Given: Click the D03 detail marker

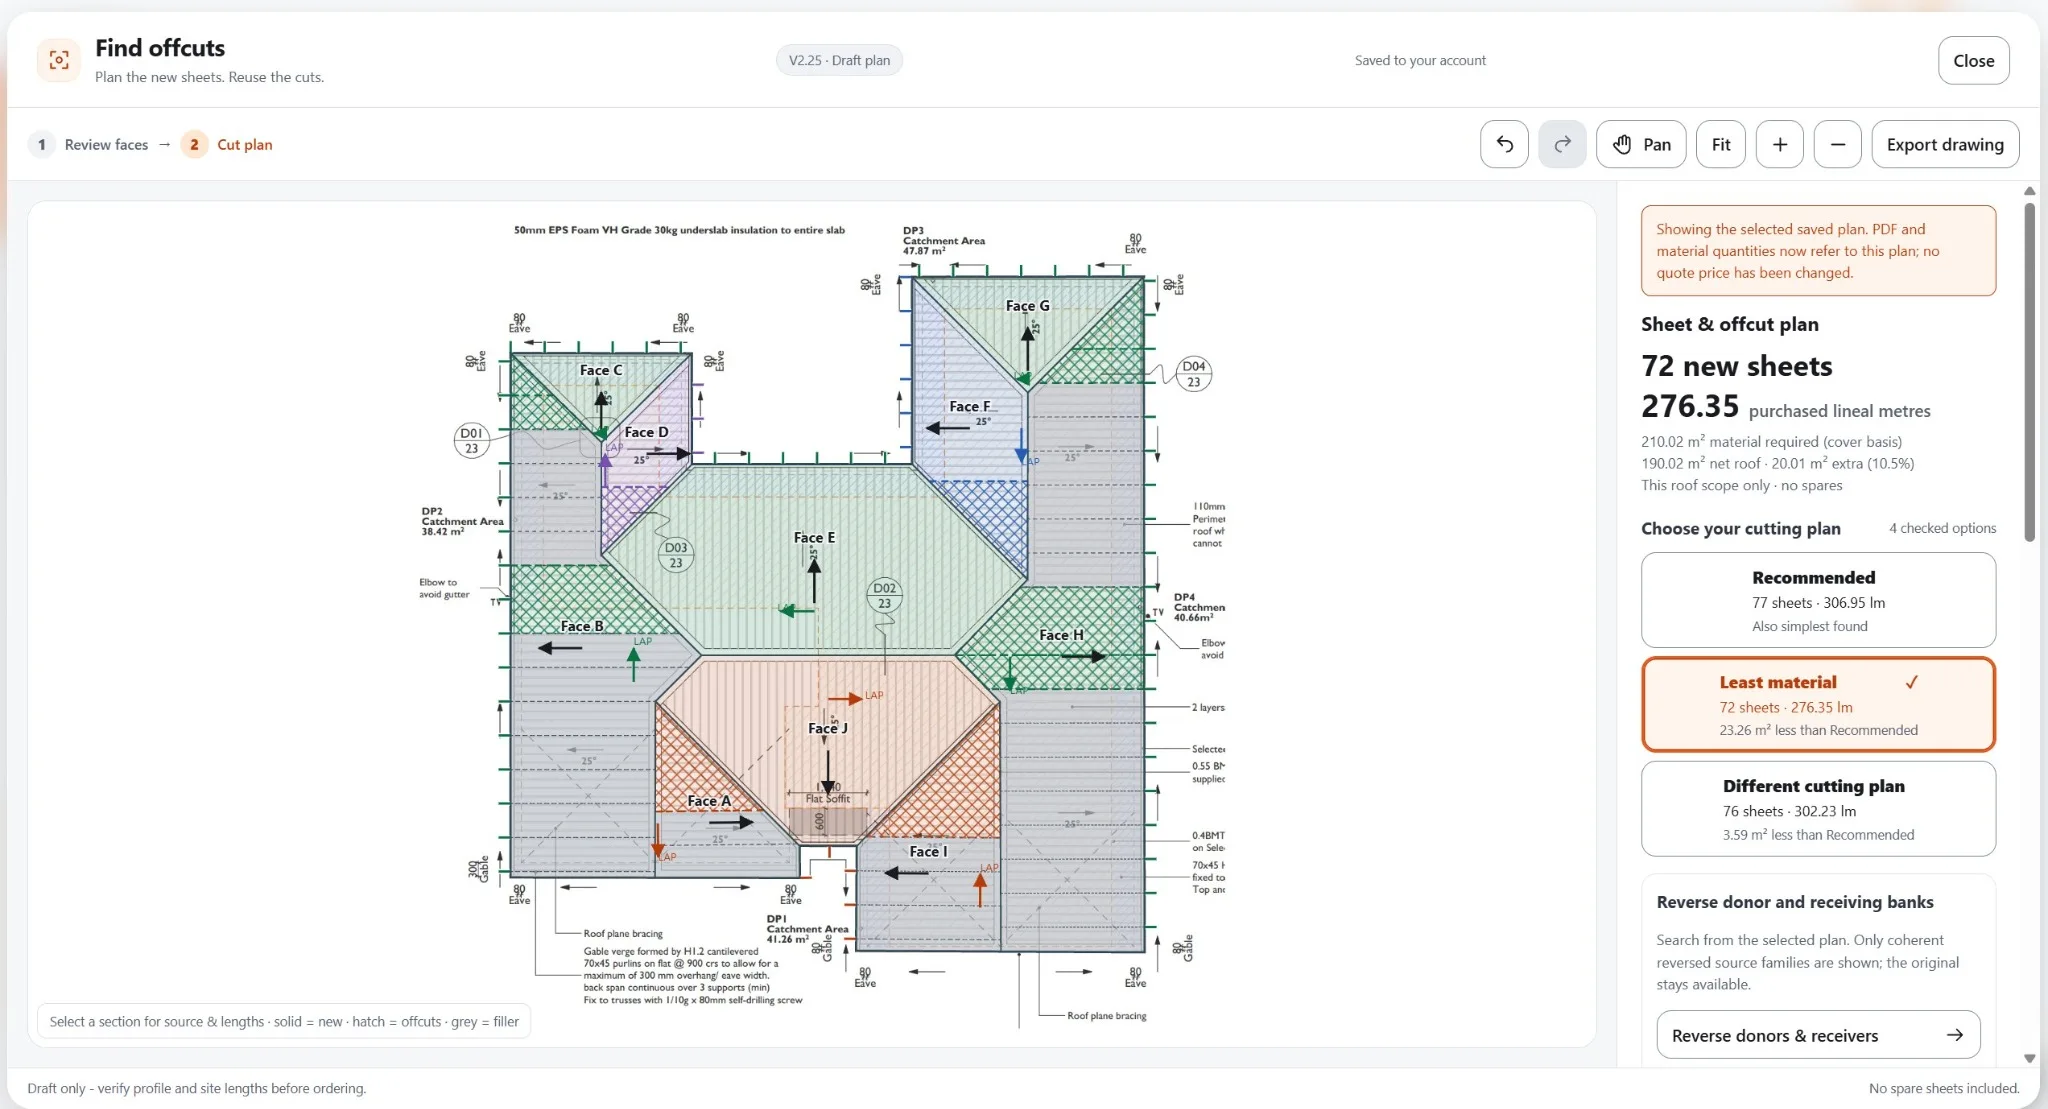Looking at the screenshot, I should [x=676, y=555].
